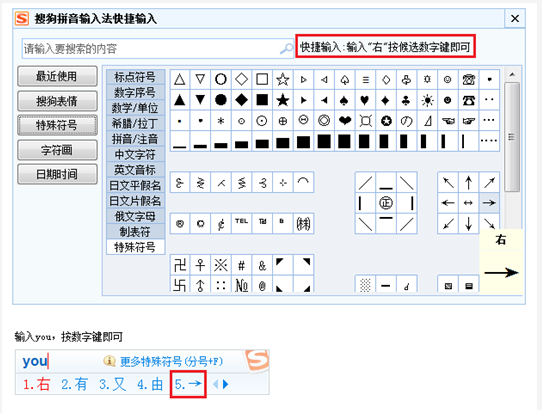
Task: Select the down arrow symbol
Action: (468, 224)
